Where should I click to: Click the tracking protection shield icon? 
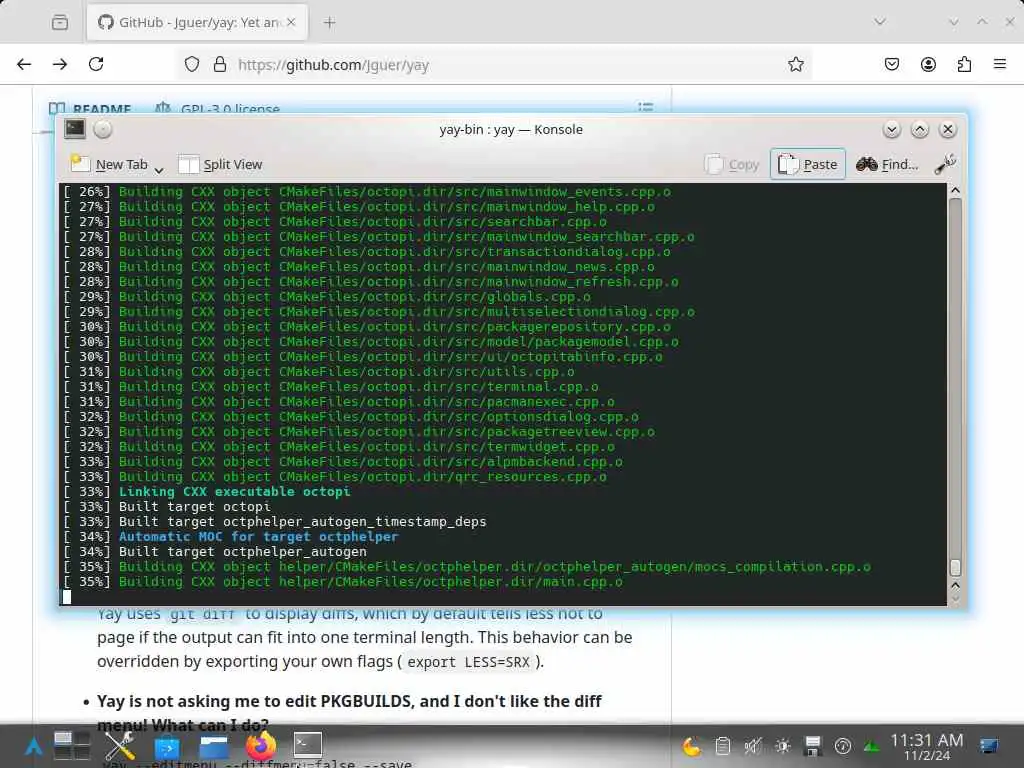[x=192, y=64]
